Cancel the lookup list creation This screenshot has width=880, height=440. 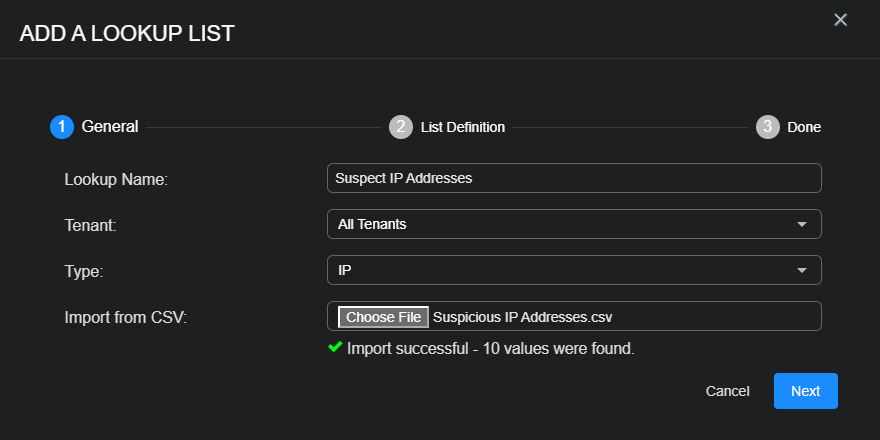(x=727, y=391)
